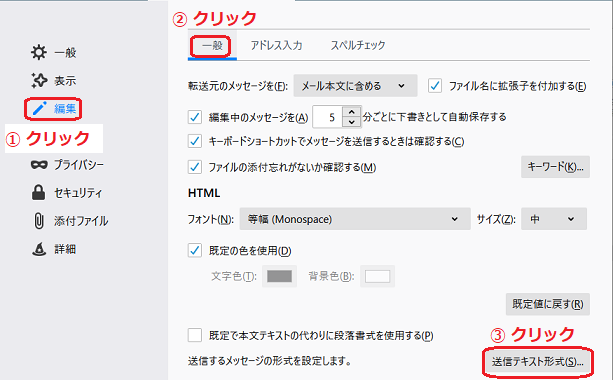Open the サイズ dropdown showing 中

point(554,219)
